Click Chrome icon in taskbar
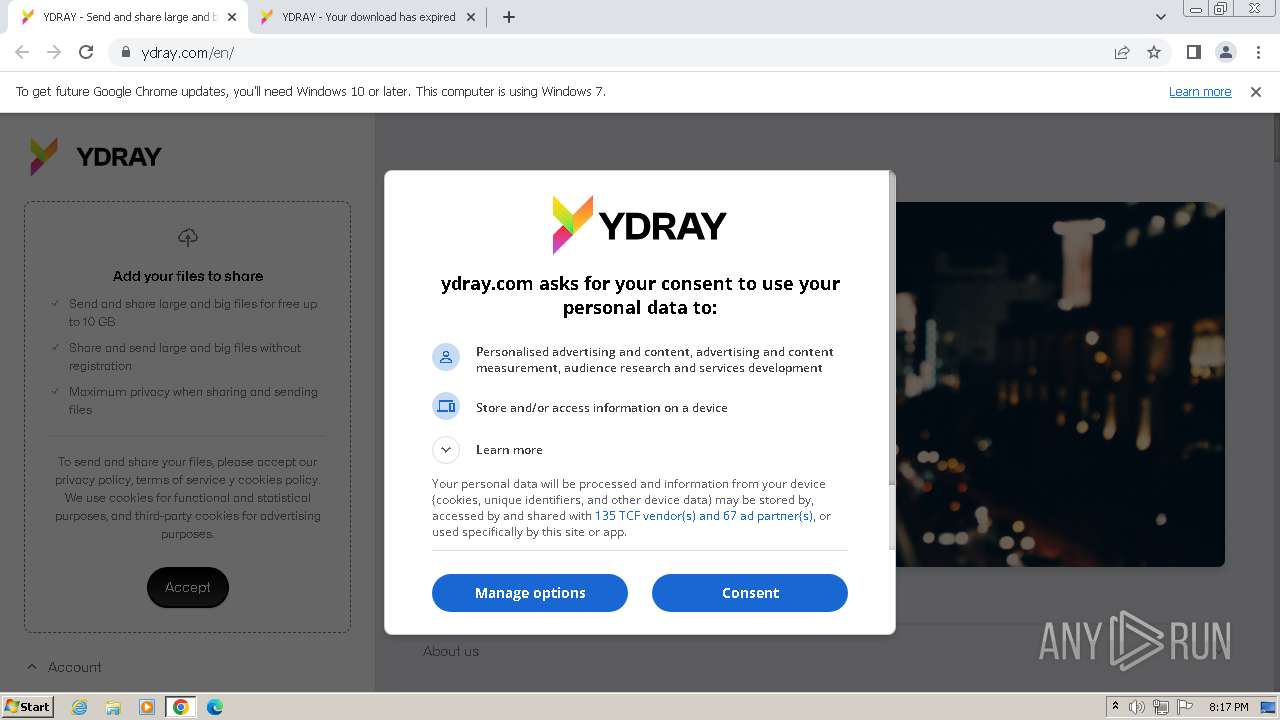 pos(181,707)
